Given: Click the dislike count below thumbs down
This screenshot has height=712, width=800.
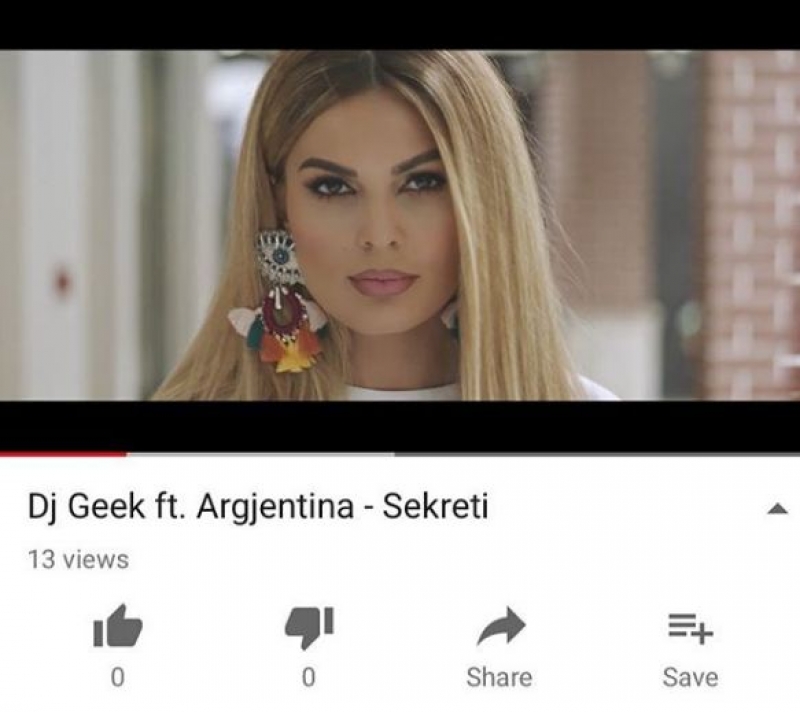Looking at the screenshot, I should (309, 678).
